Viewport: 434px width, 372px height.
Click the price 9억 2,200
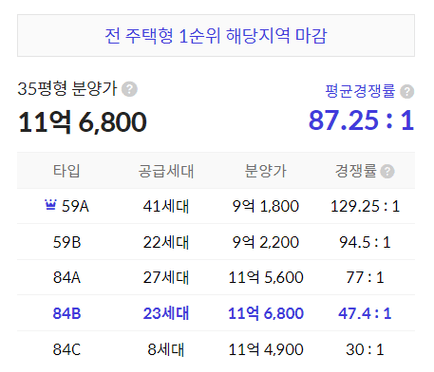[265, 242]
